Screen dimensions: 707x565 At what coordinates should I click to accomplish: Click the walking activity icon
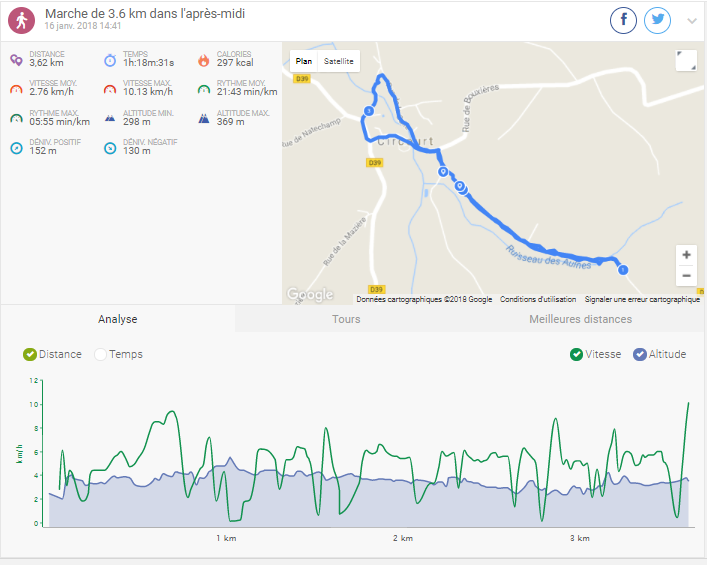click(22, 20)
